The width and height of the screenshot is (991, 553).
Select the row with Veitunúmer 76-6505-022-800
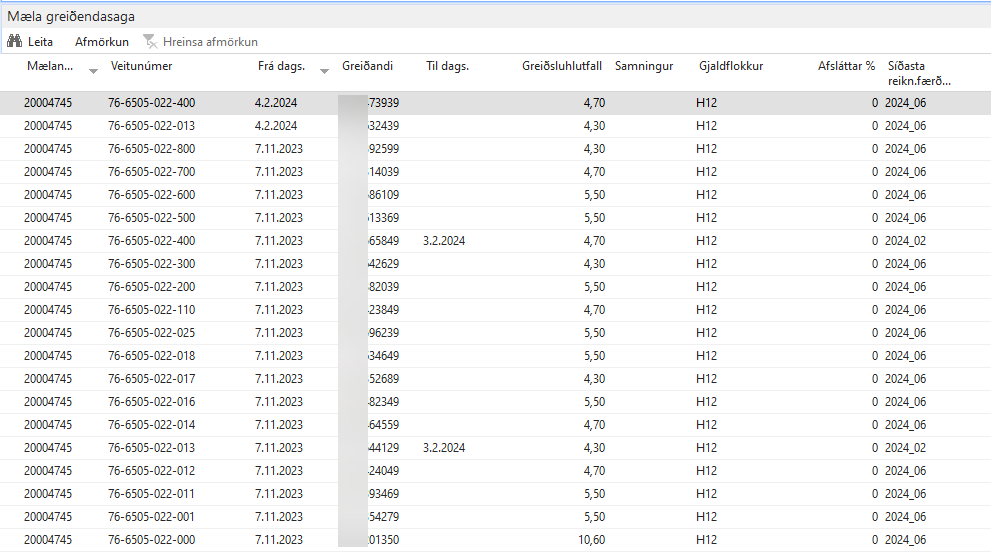coord(152,149)
